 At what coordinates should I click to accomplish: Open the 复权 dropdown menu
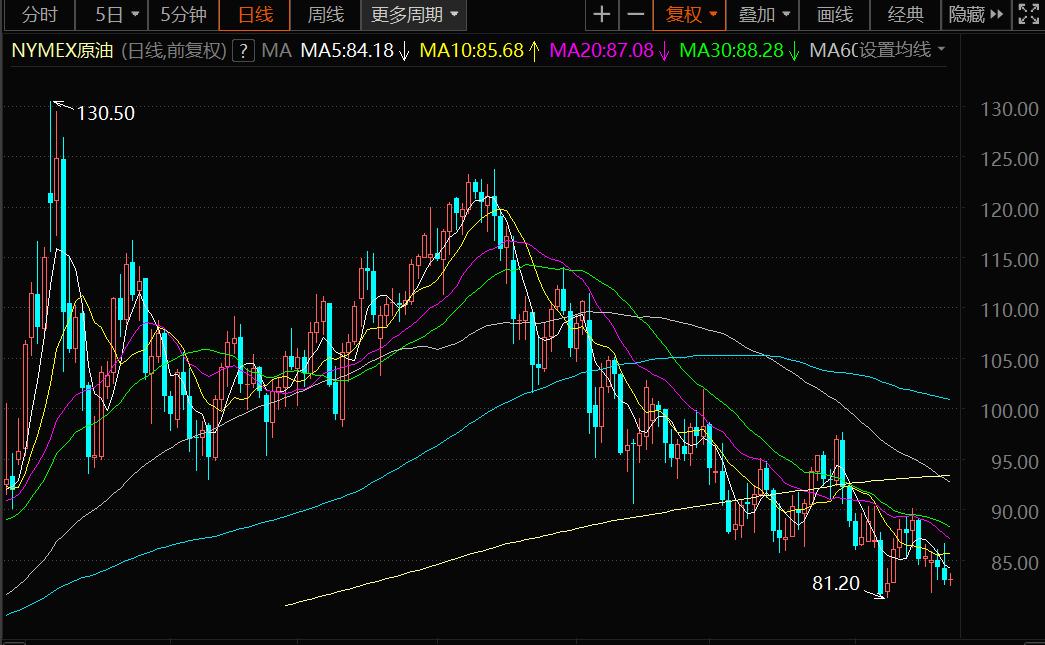tap(691, 15)
